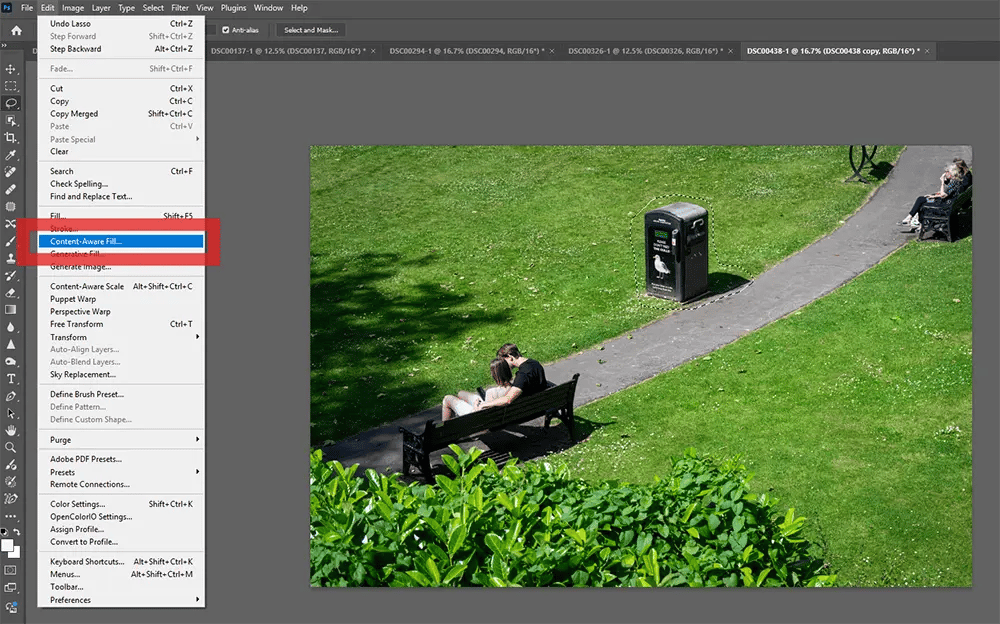
Task: Go to the Photoshop Home screen icon
Action: (16, 30)
